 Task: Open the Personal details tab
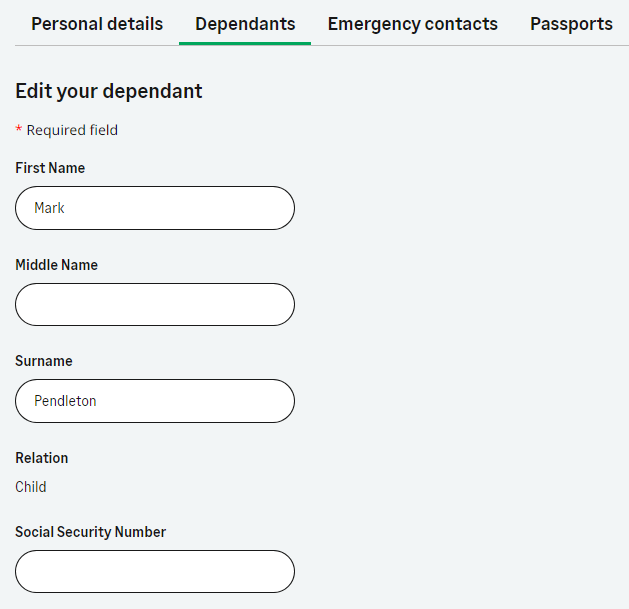pos(97,24)
